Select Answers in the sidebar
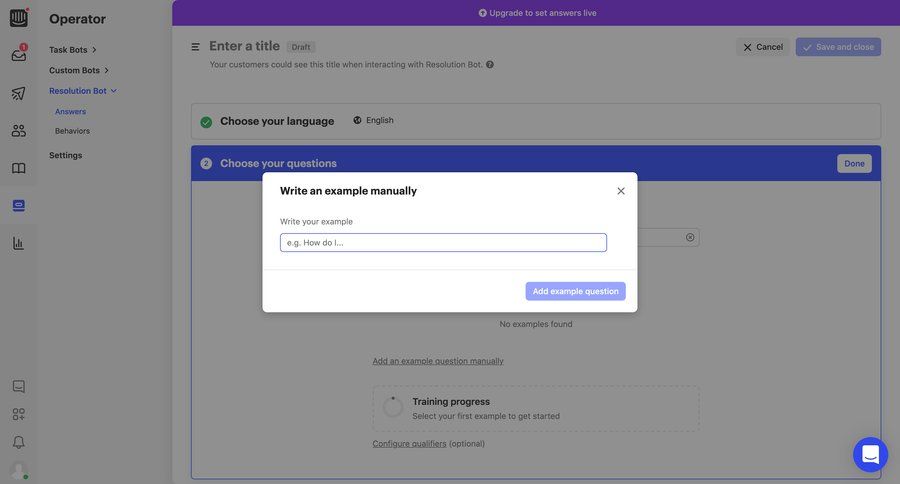 tap(71, 111)
